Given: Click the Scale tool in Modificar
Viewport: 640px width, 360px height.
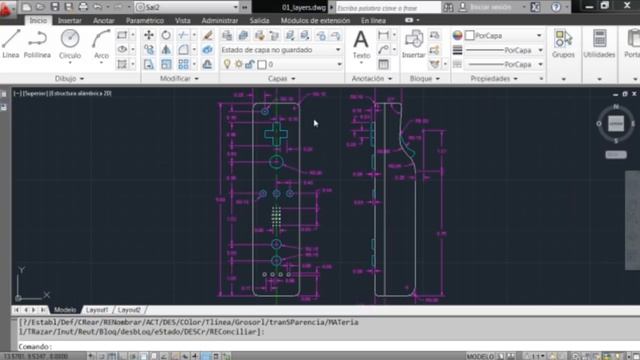Looking at the screenshot, I should (166, 64).
